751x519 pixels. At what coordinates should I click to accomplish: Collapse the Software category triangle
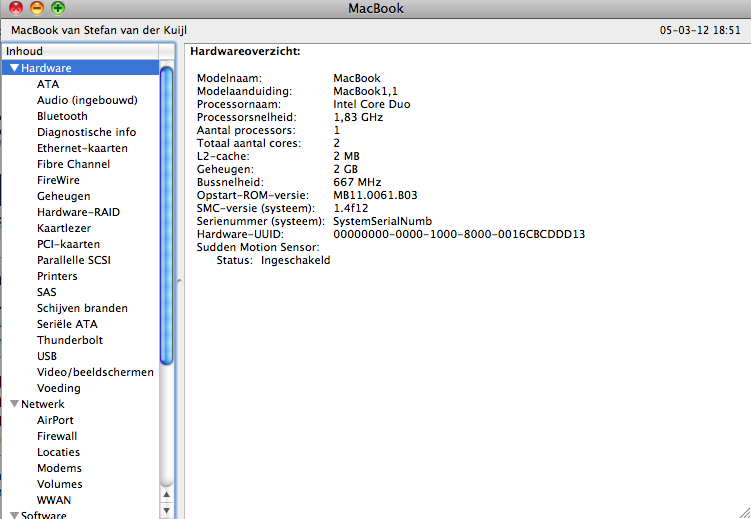click(x=14, y=515)
